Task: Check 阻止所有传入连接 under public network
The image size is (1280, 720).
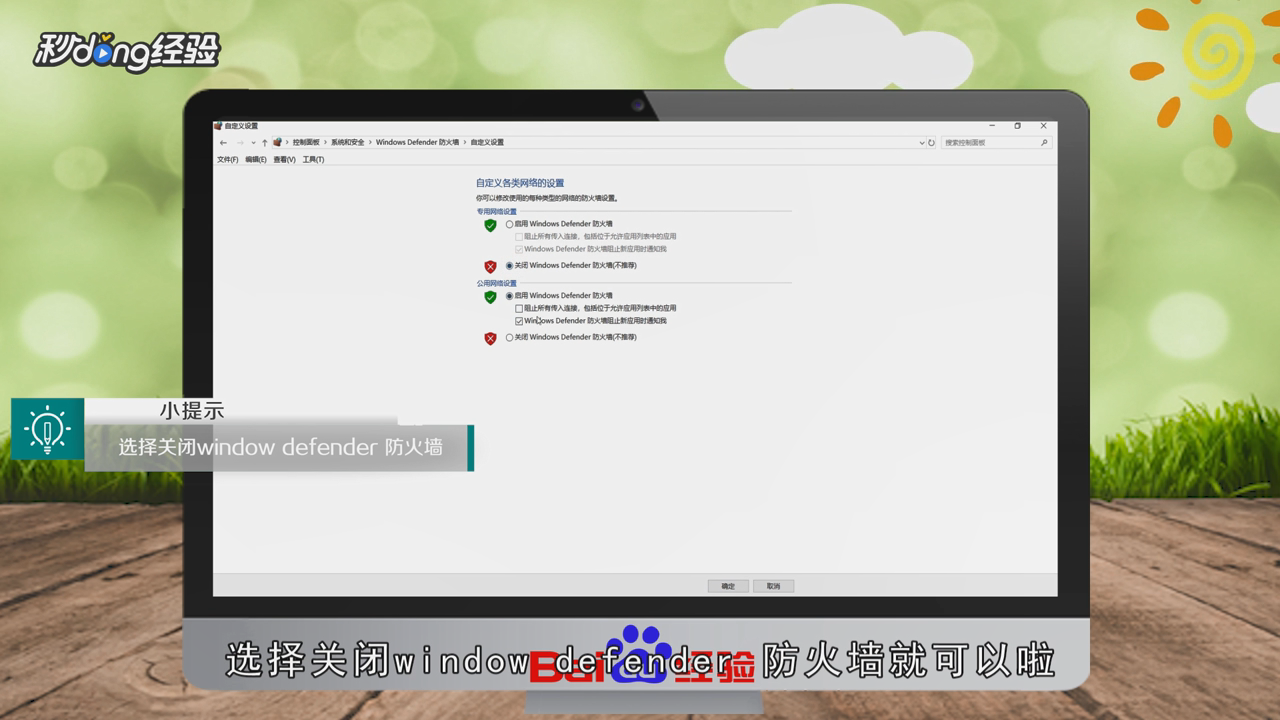Action: [519, 309]
